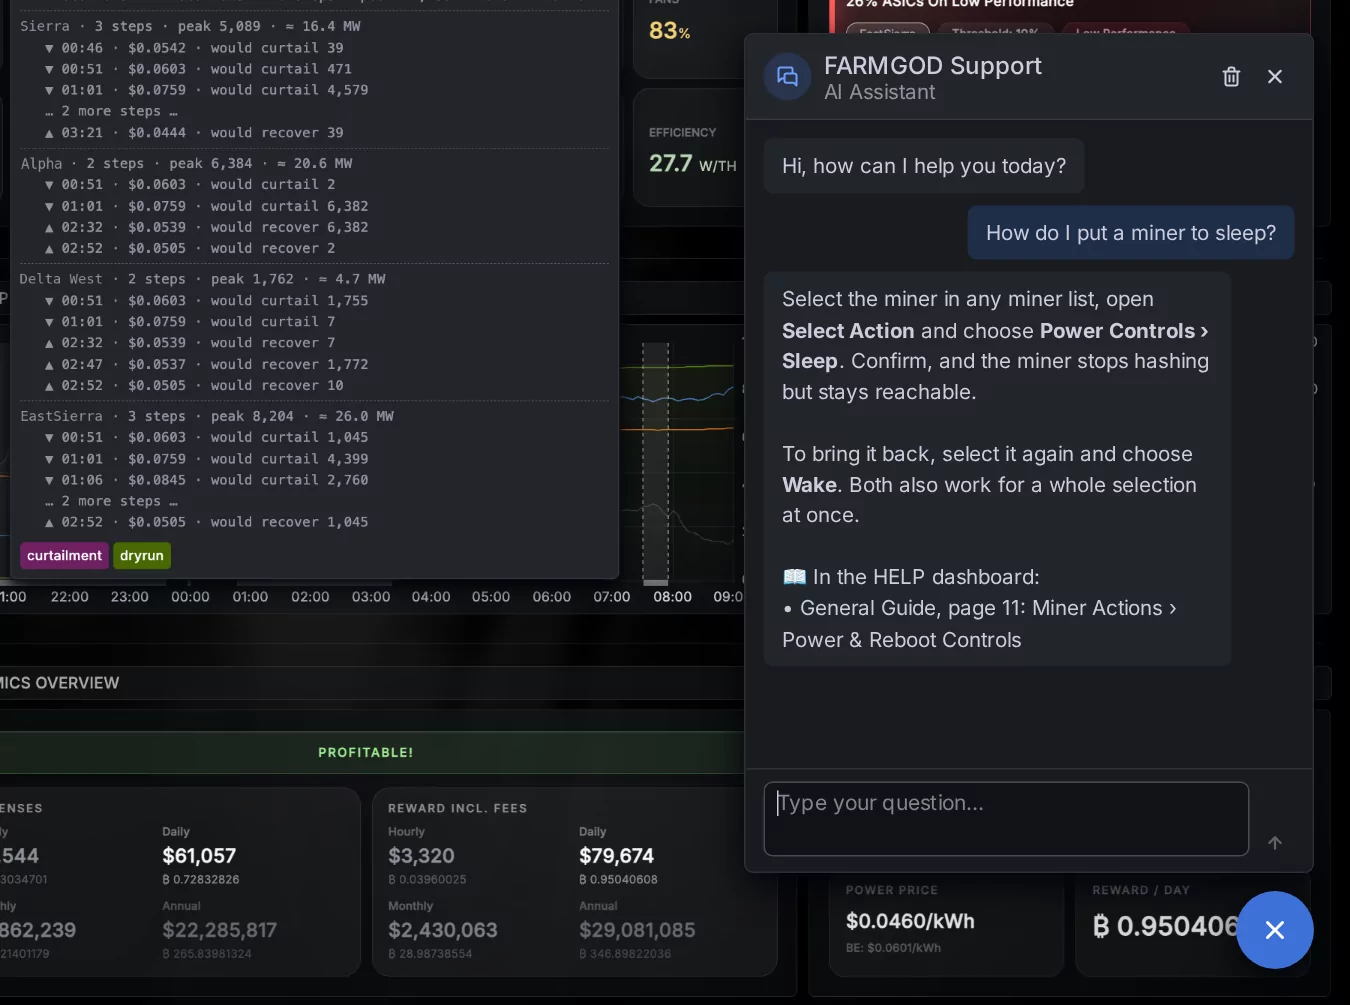This screenshot has width=1350, height=1005.
Task: Click the daily expenses value $61,057
Action: pos(199,856)
